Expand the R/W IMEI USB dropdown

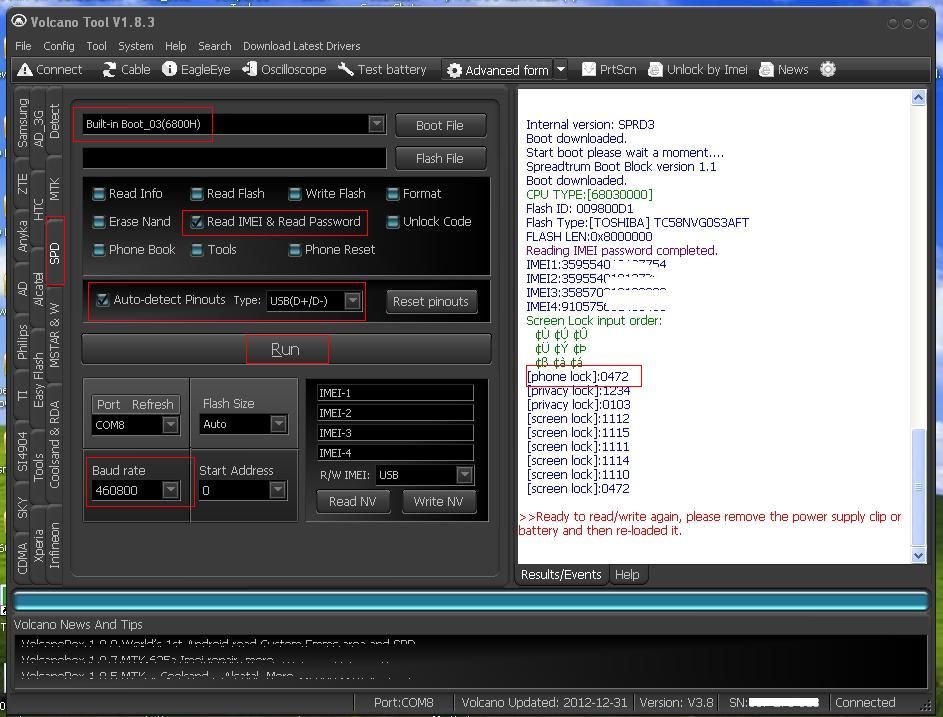pyautogui.click(x=464, y=475)
